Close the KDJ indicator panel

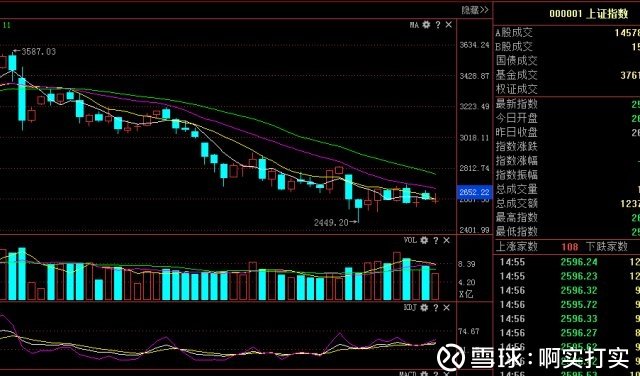(447, 308)
